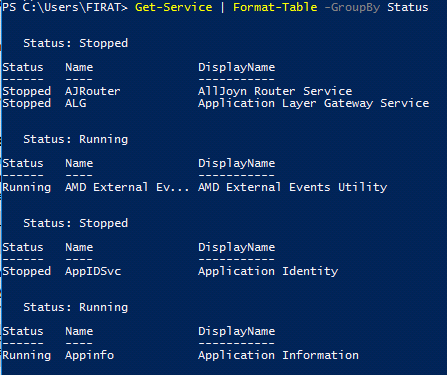The height and width of the screenshot is (375, 447).
Task: Click Application Layer Gateway Service text
Action: click(x=314, y=103)
